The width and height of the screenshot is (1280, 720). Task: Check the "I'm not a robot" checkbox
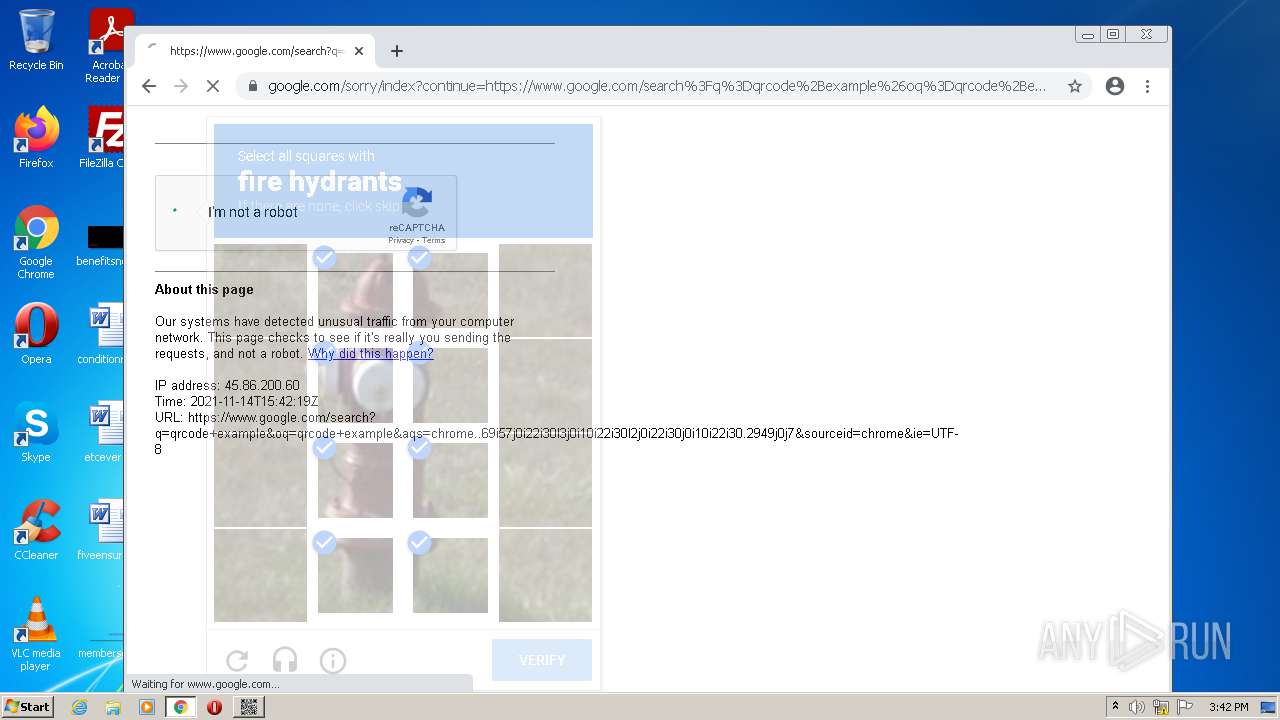[x=176, y=211]
